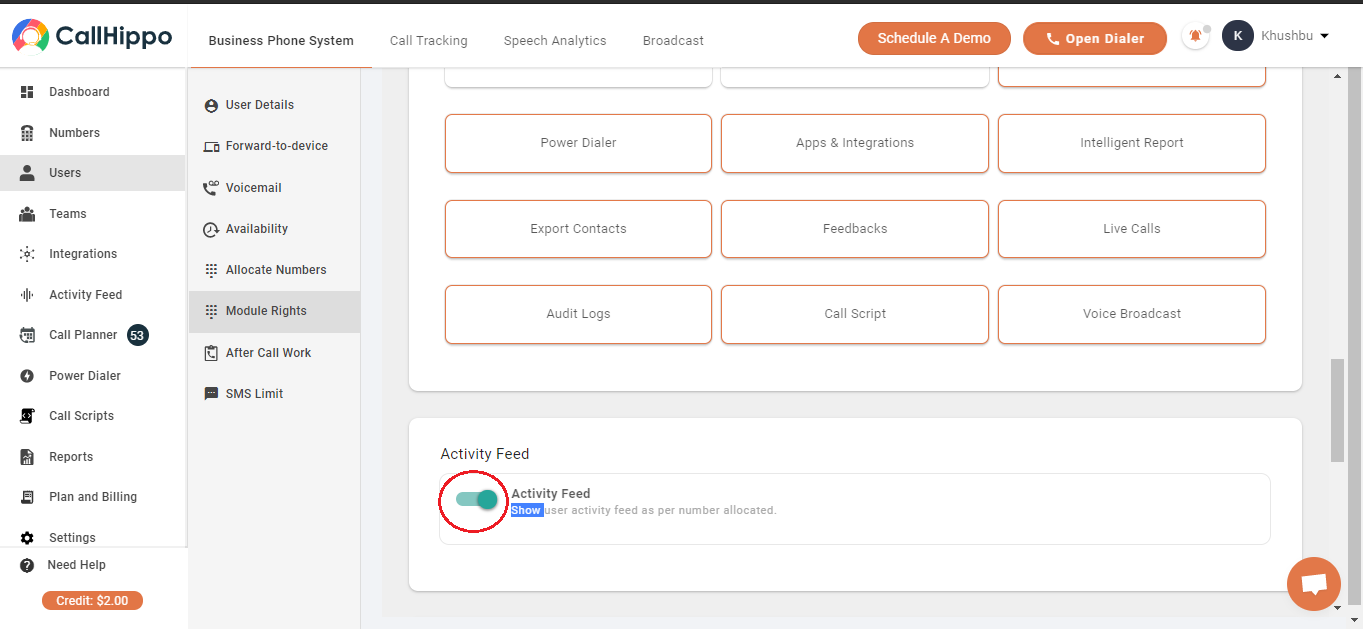Click the Plan and Billing icon
The width and height of the screenshot is (1363, 629).
coord(27,497)
